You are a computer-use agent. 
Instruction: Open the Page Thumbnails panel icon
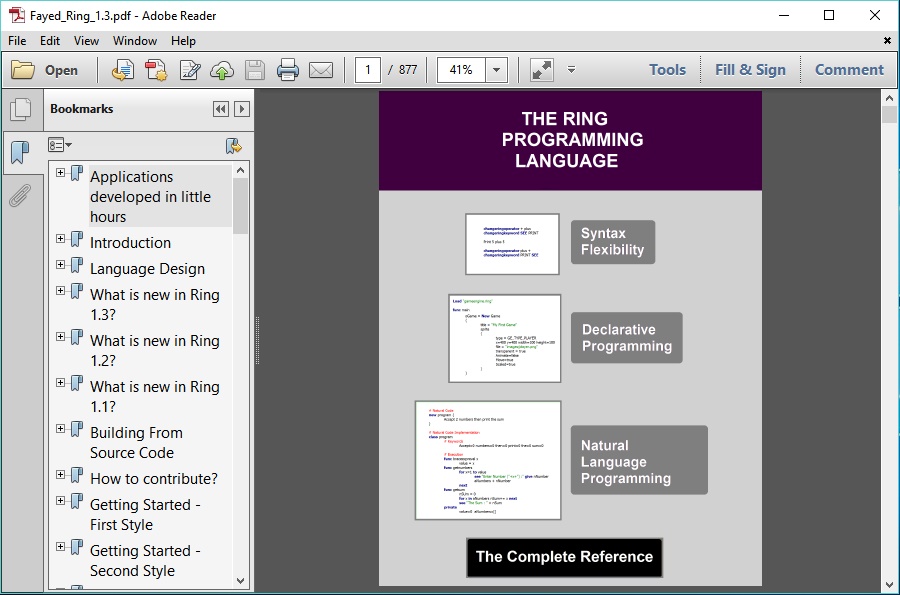coord(21,110)
